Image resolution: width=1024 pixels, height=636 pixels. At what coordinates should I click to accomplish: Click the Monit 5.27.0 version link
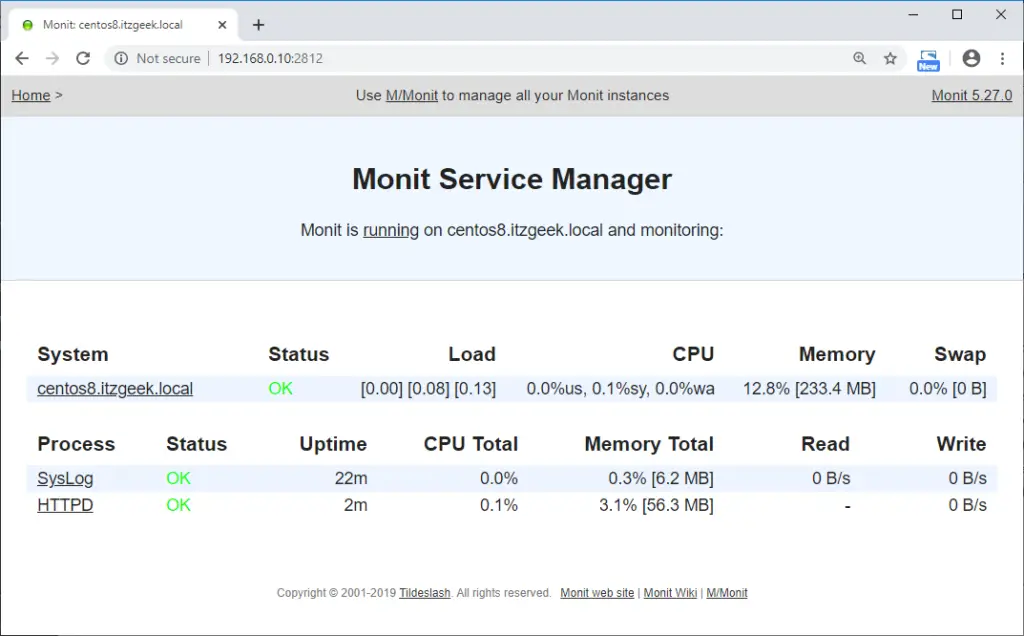point(970,95)
